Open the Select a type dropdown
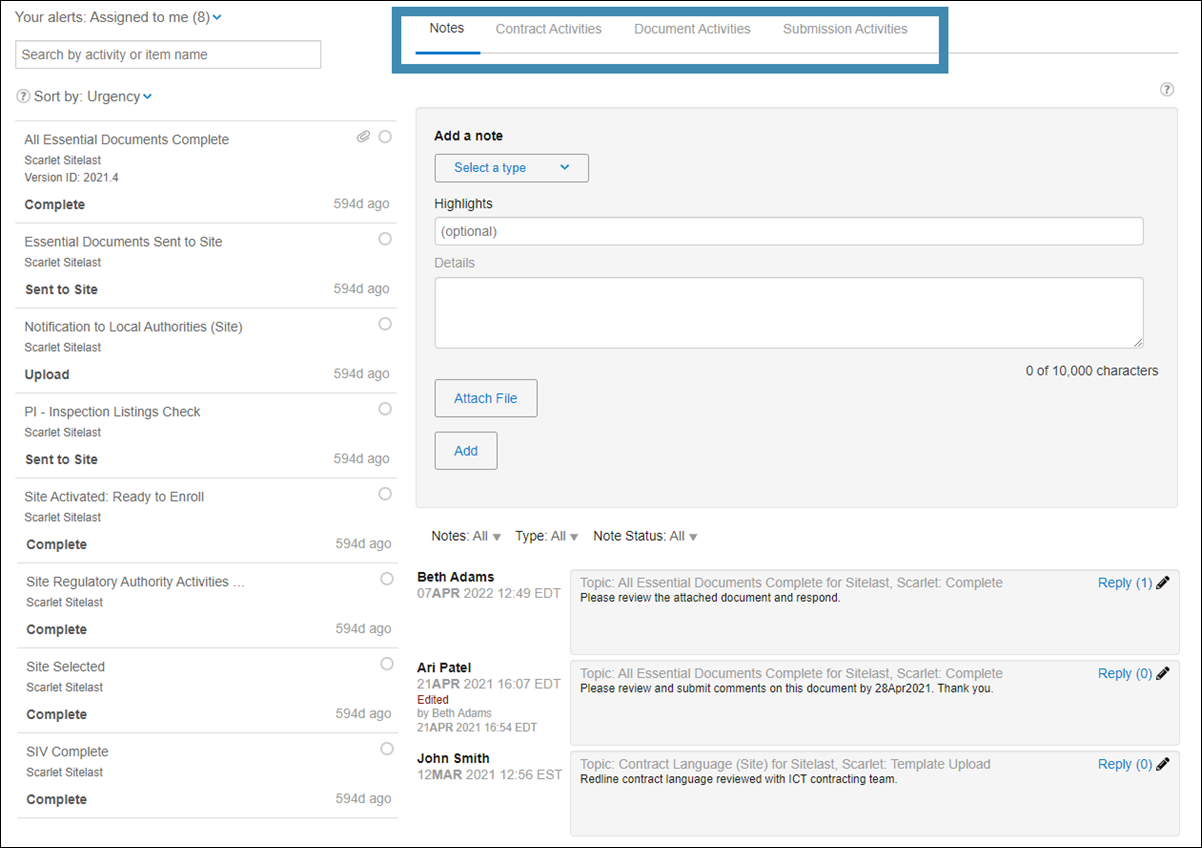1202x848 pixels. pyautogui.click(x=511, y=168)
